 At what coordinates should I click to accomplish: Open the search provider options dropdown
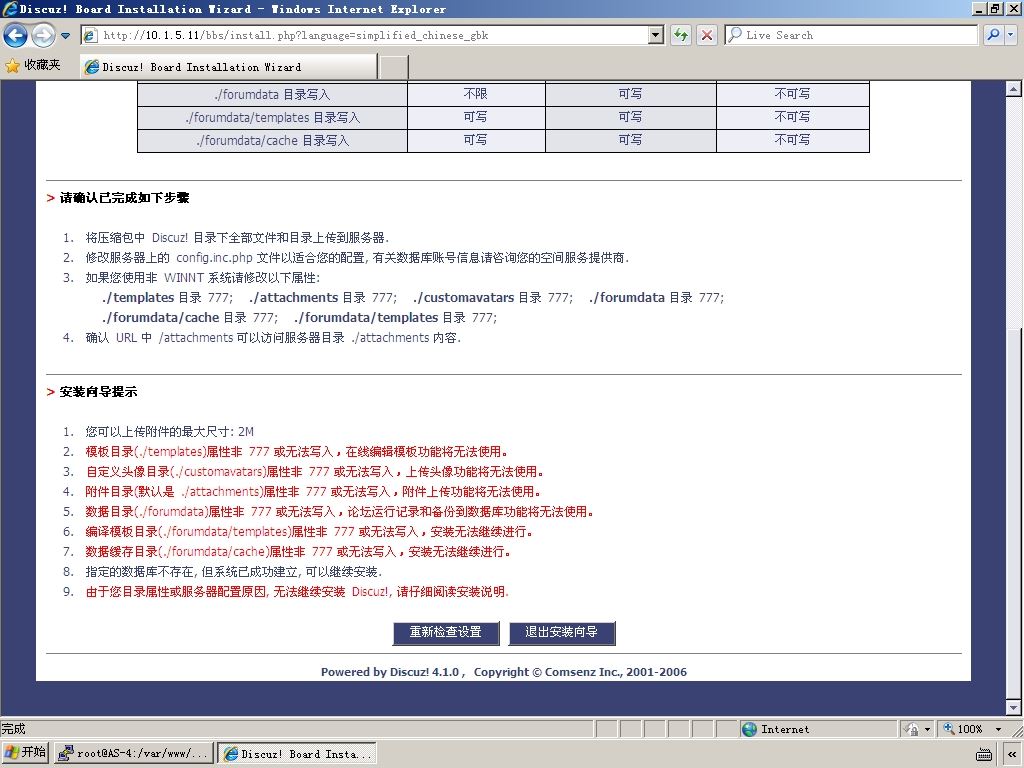point(1011,35)
